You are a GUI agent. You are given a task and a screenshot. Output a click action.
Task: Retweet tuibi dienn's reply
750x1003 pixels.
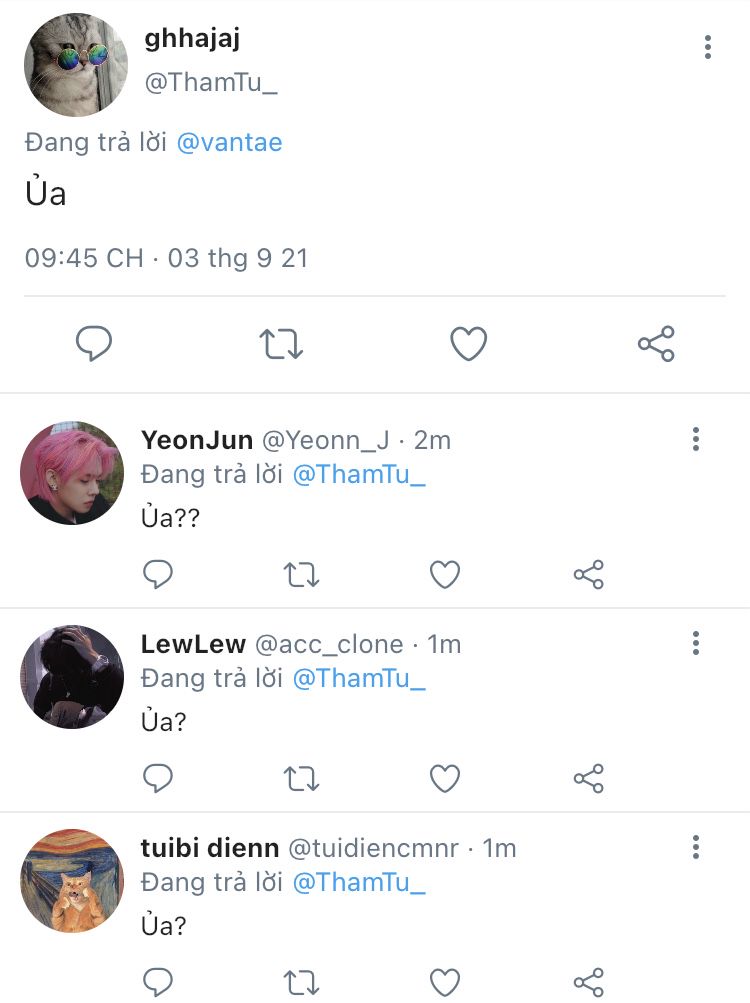301,983
